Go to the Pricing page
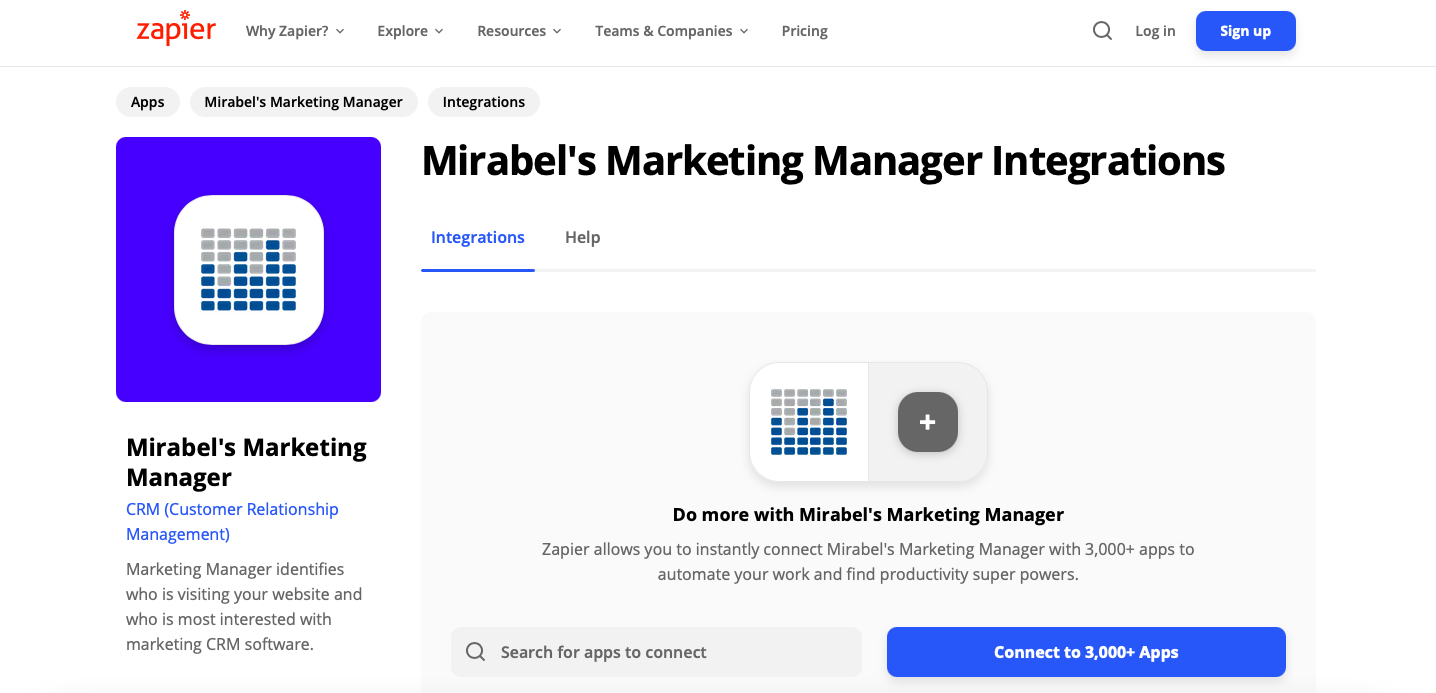Image resolution: width=1436 pixels, height=693 pixels. pos(804,31)
